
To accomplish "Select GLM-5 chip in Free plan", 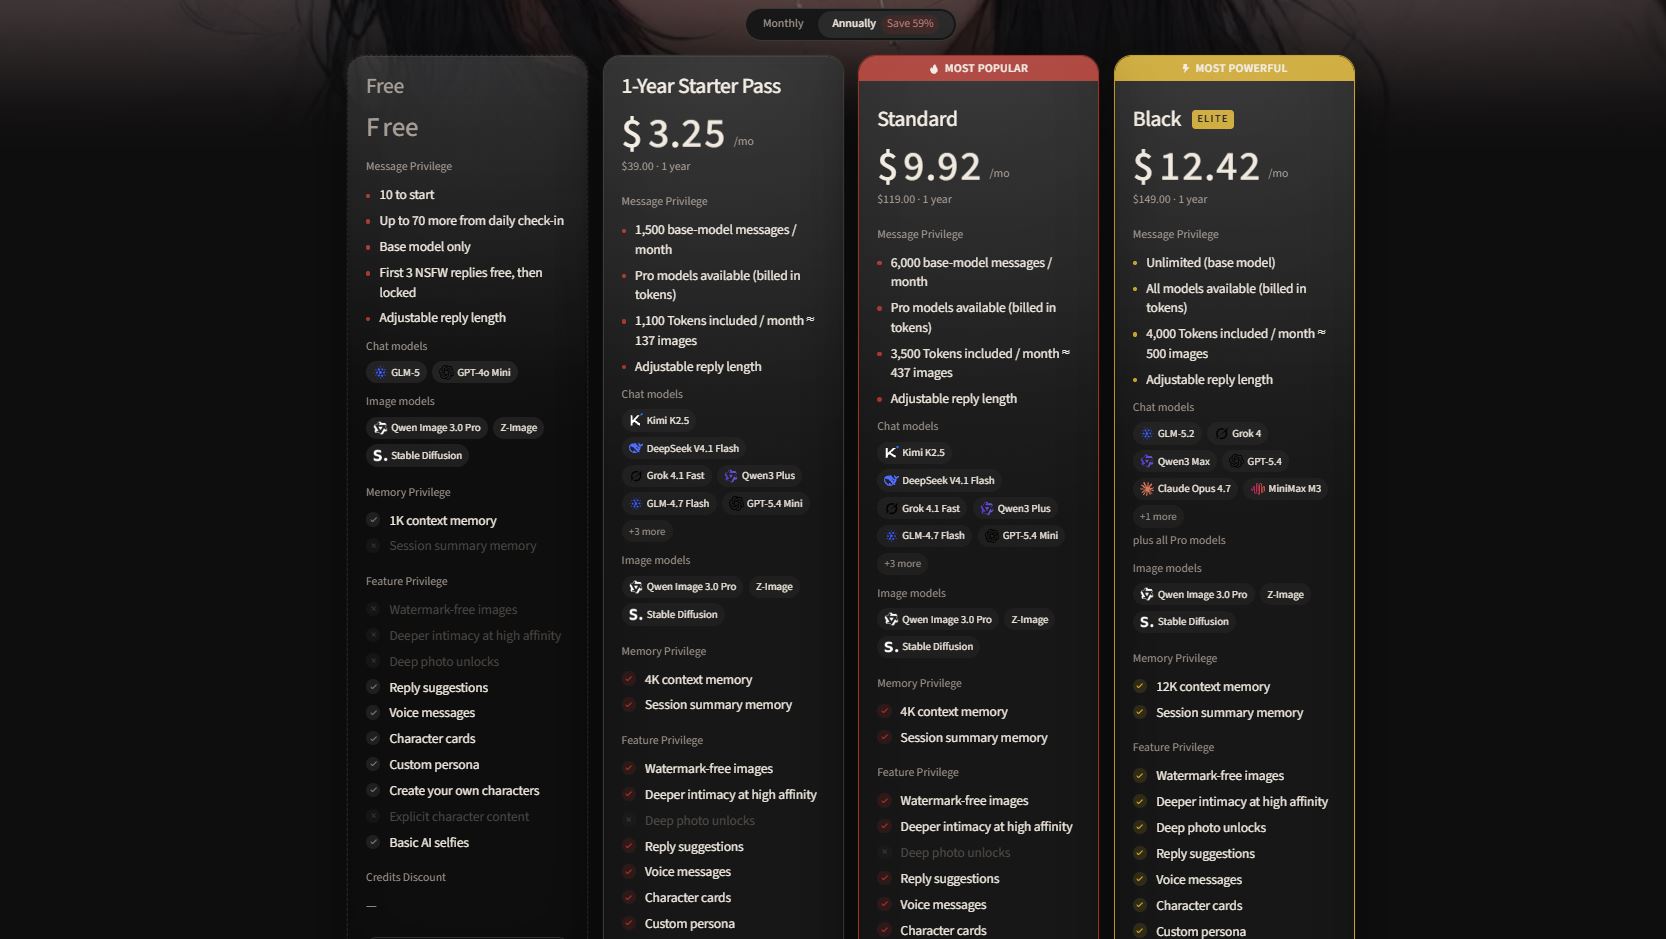I will point(397,372).
